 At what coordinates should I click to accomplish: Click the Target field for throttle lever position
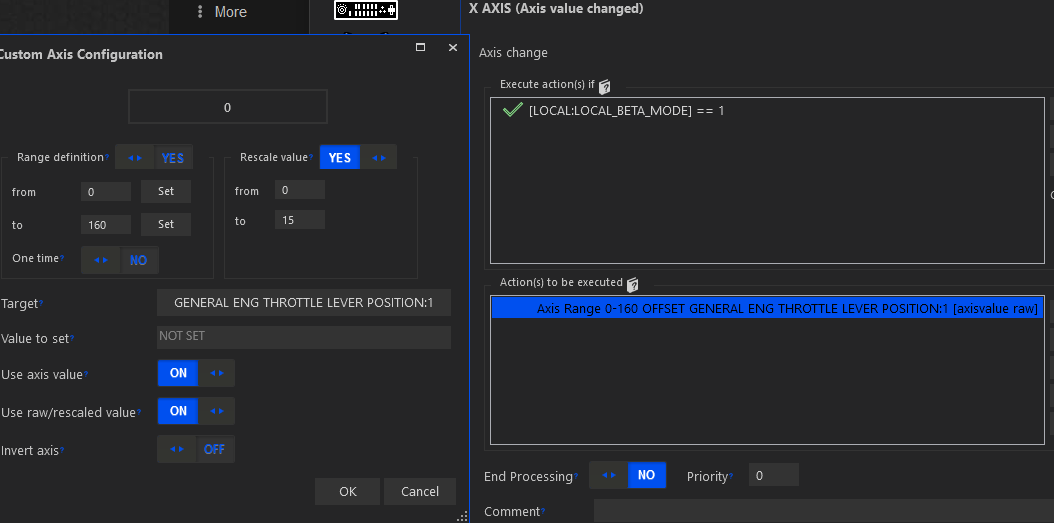click(x=304, y=303)
